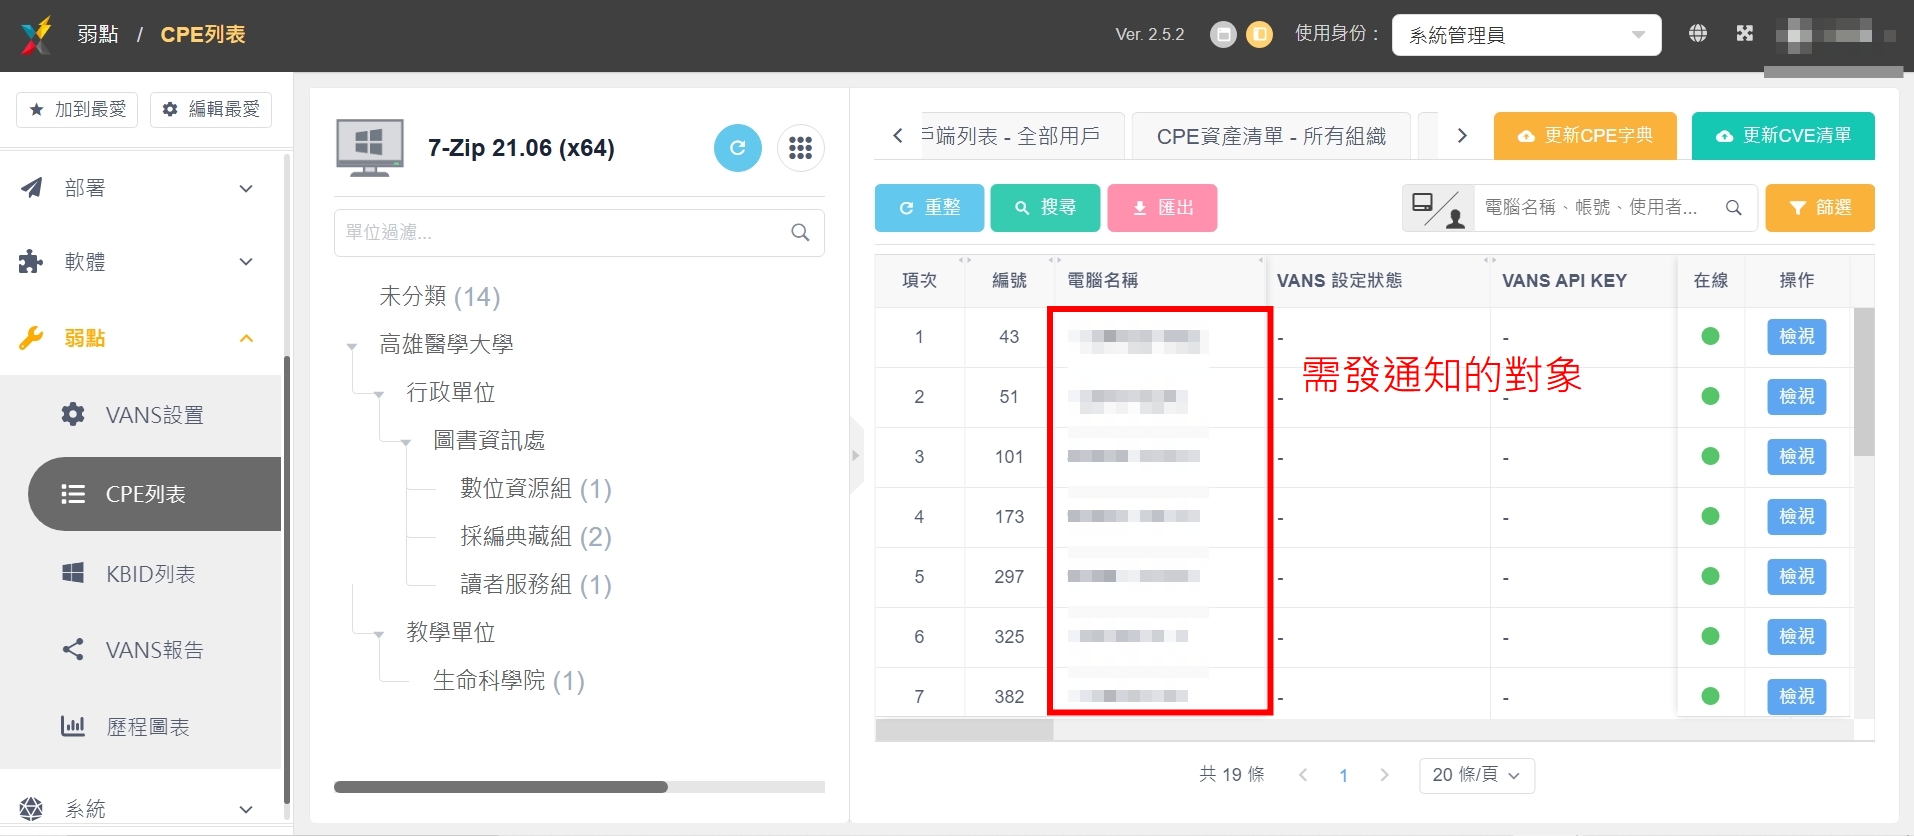
Task: Select 讀者服務組 (1) tree node
Action: 536,584
